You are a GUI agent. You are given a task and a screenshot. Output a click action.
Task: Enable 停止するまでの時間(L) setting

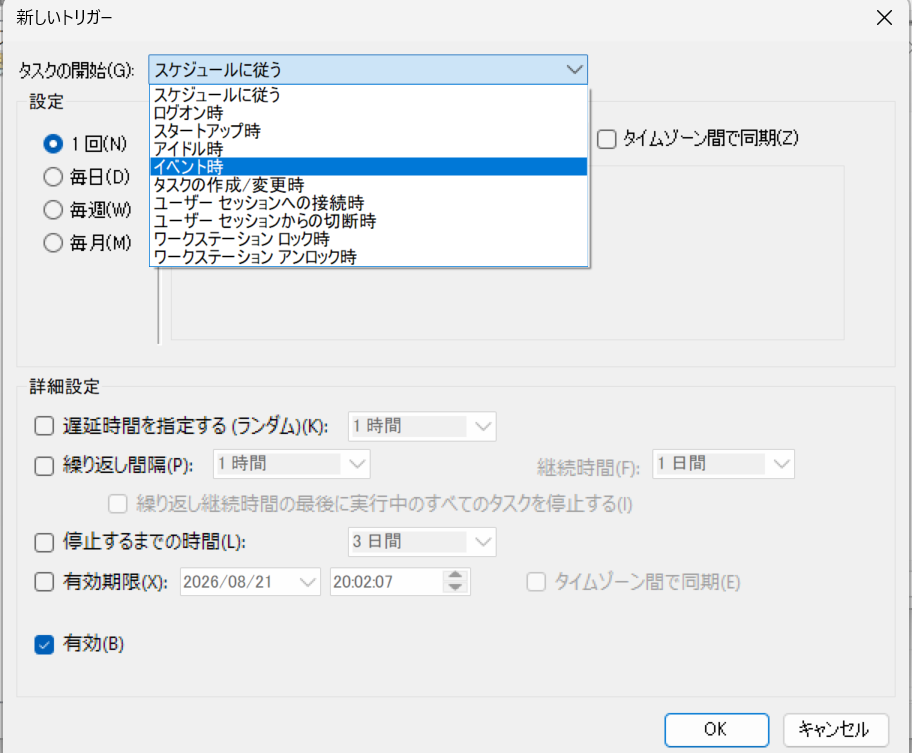[x=44, y=541]
